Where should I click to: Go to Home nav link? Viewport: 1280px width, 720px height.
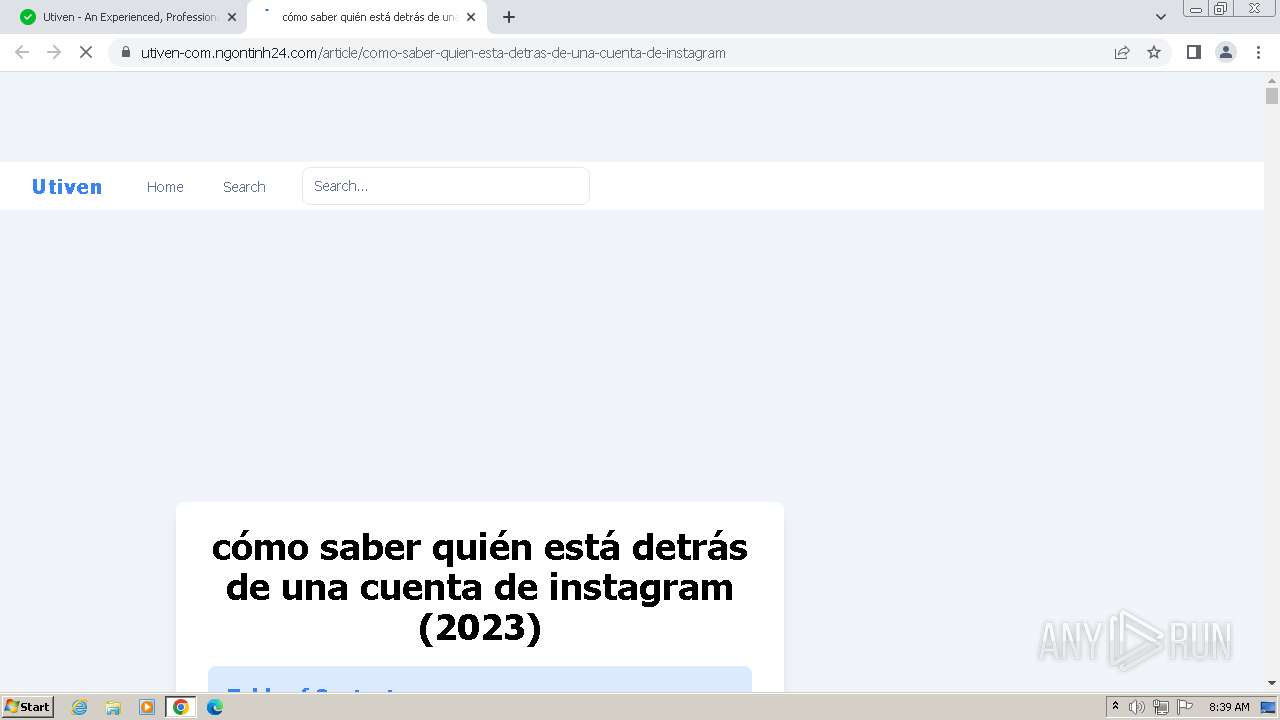click(x=165, y=187)
